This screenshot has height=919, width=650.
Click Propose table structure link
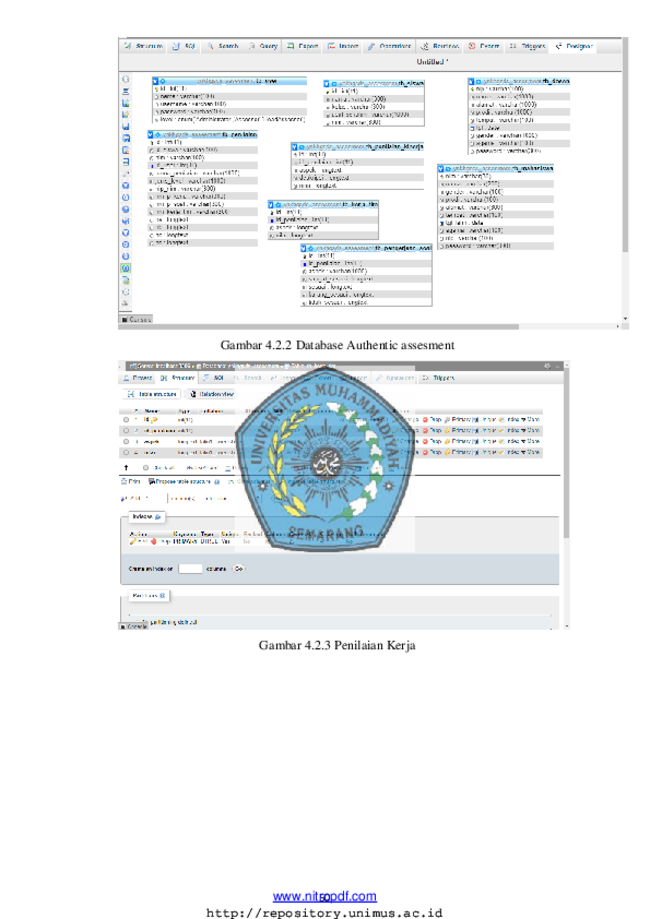coord(179,481)
